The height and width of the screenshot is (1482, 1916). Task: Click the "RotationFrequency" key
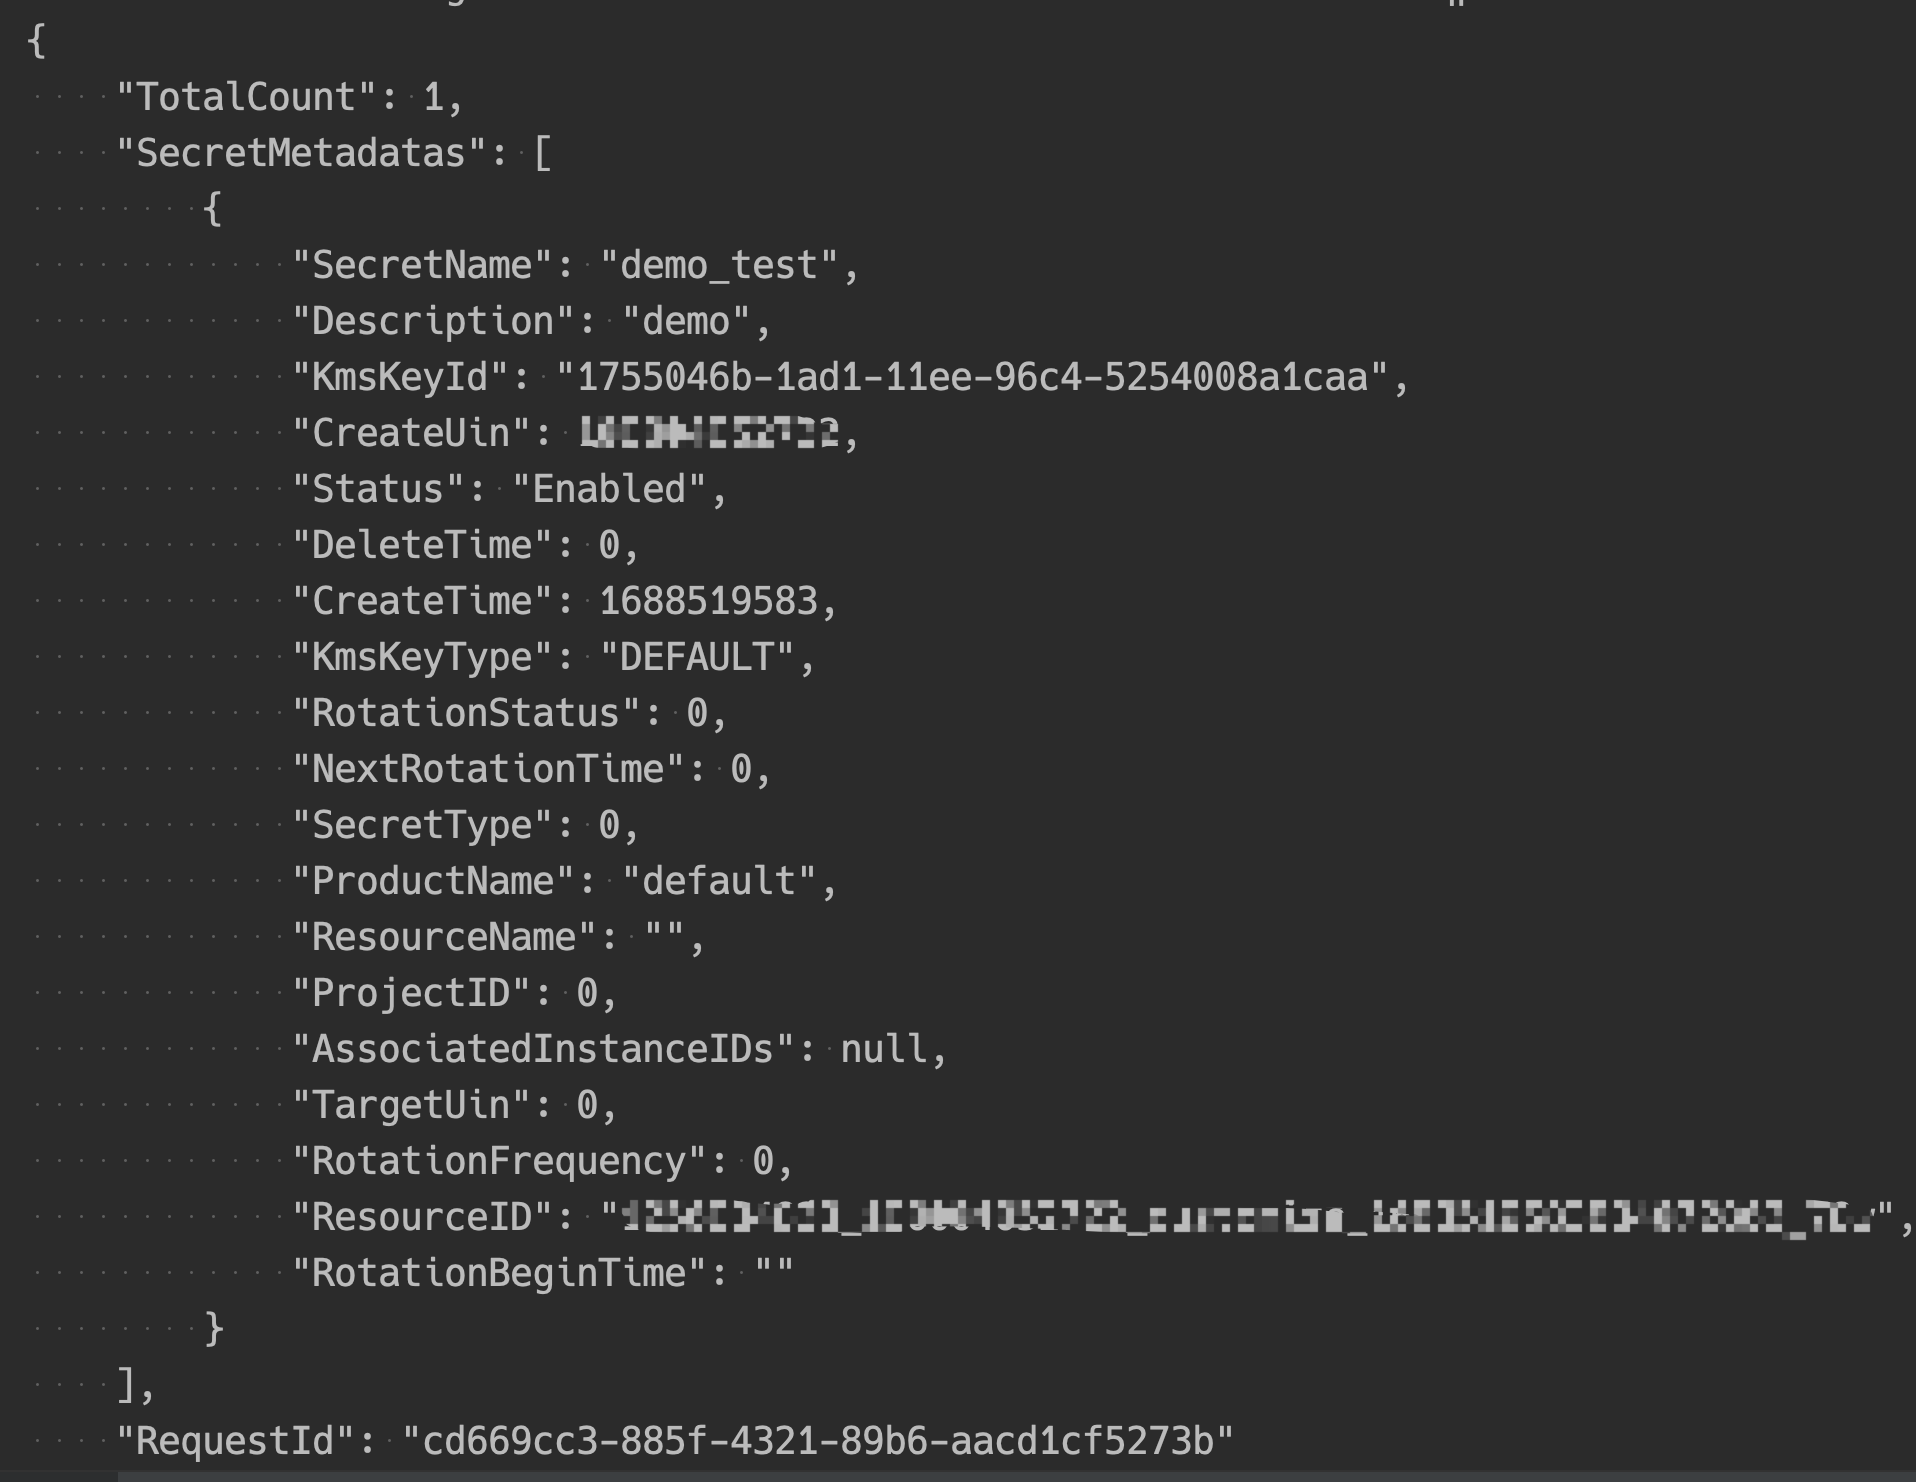click(x=499, y=1162)
